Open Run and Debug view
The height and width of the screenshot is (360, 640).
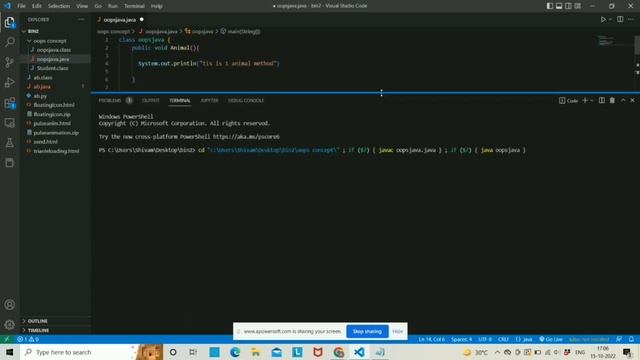[9, 82]
